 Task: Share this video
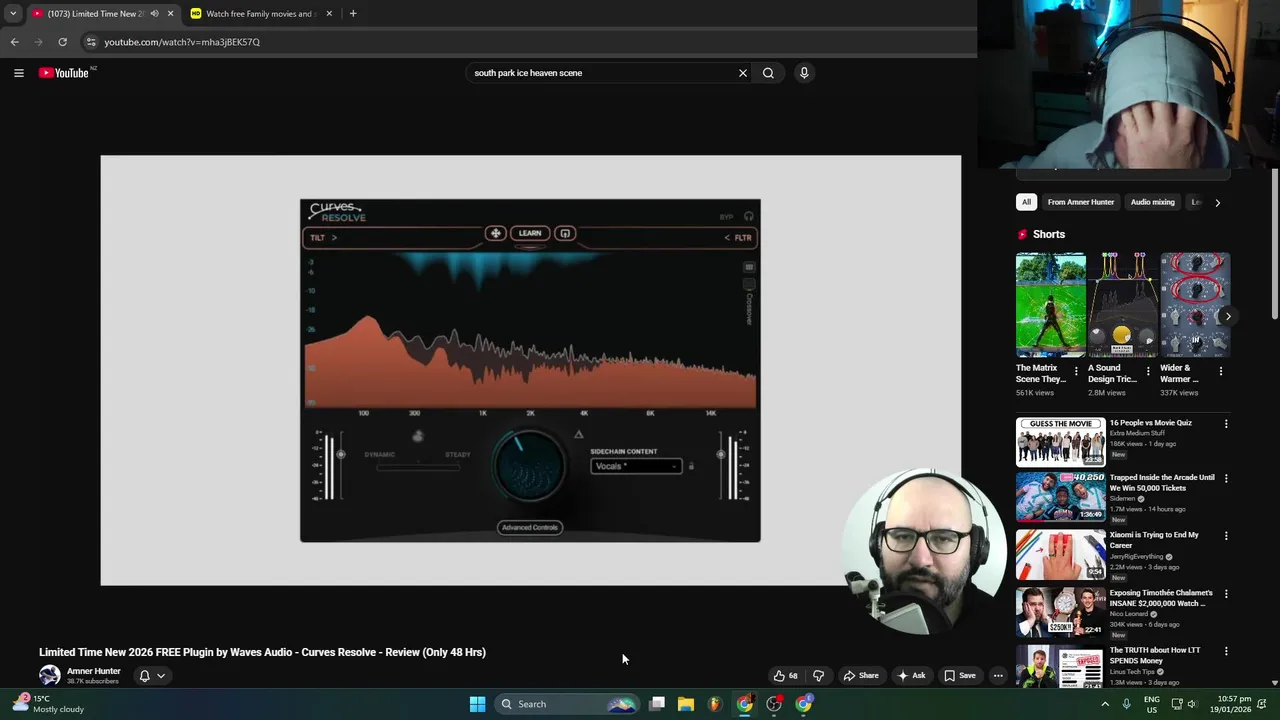[860, 676]
